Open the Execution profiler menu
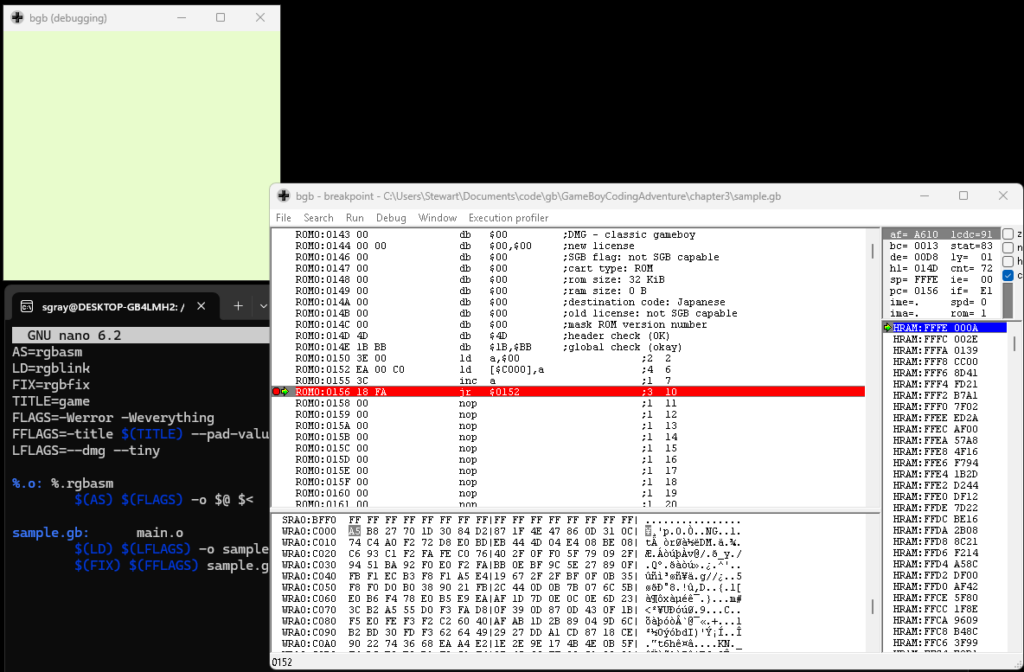The width and height of the screenshot is (1024, 672). (x=508, y=217)
